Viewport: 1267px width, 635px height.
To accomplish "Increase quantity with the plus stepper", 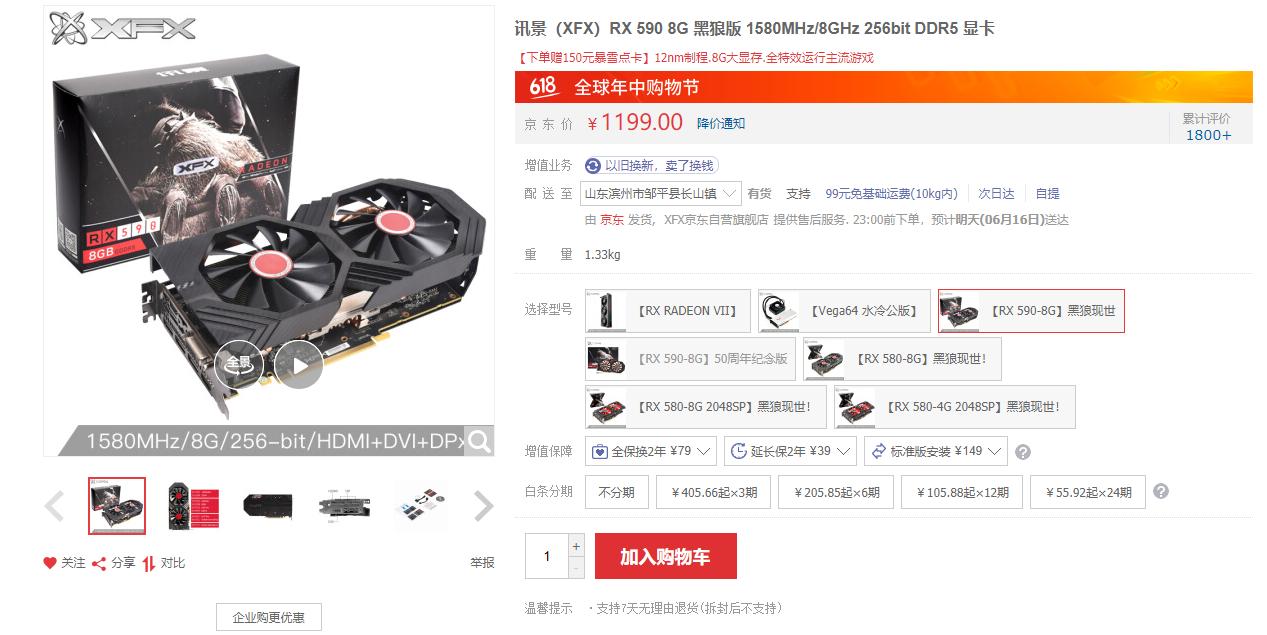I will pyautogui.click(x=576, y=545).
